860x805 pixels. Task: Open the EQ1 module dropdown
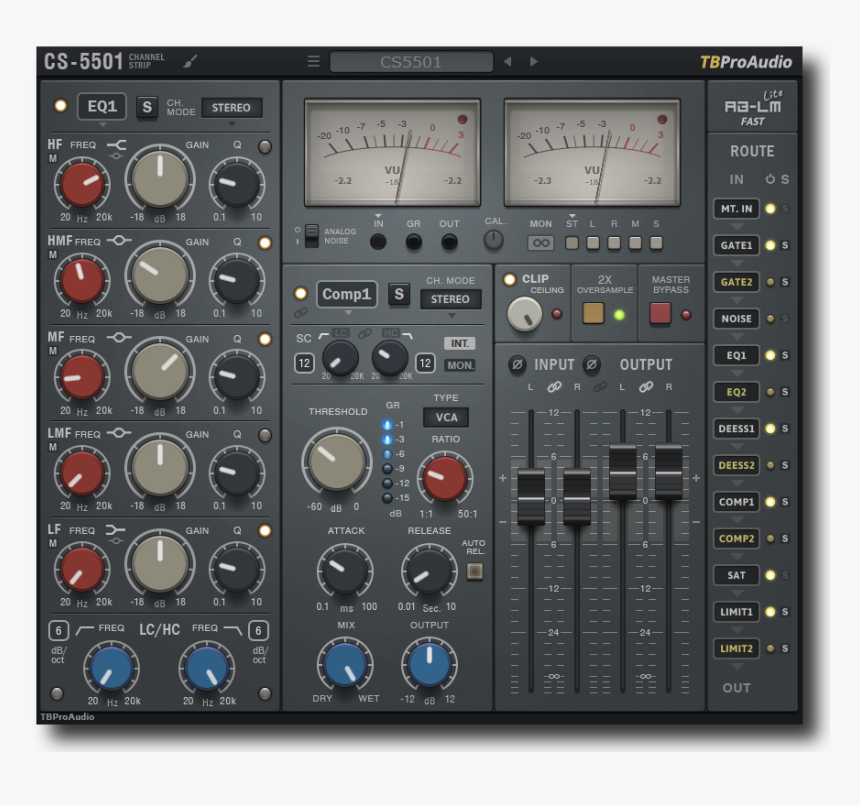[102, 106]
